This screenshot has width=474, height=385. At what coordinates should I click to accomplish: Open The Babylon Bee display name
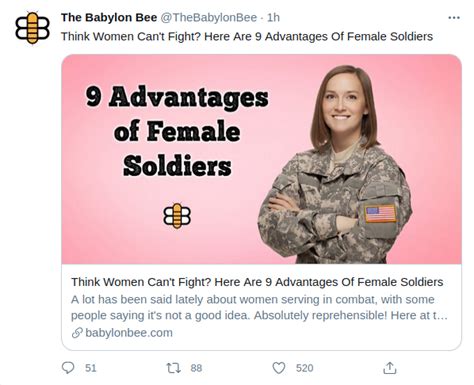[x=109, y=18]
